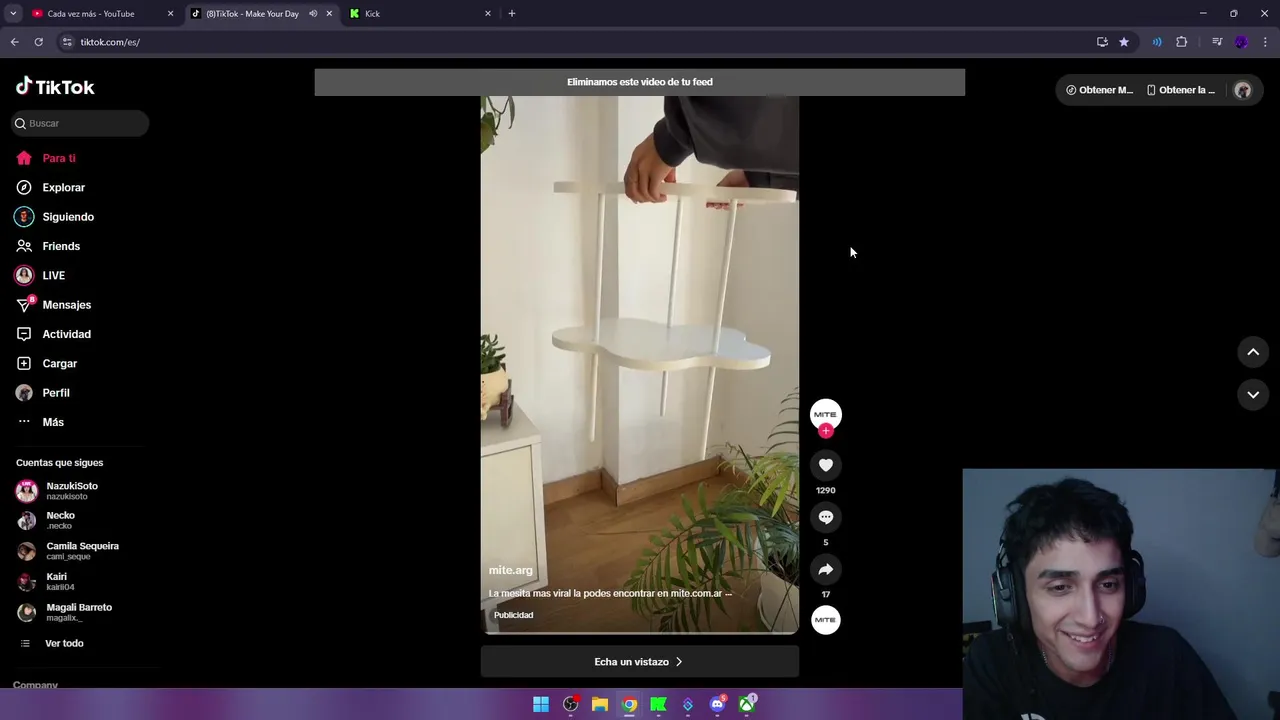Open the LIVE section

point(53,275)
